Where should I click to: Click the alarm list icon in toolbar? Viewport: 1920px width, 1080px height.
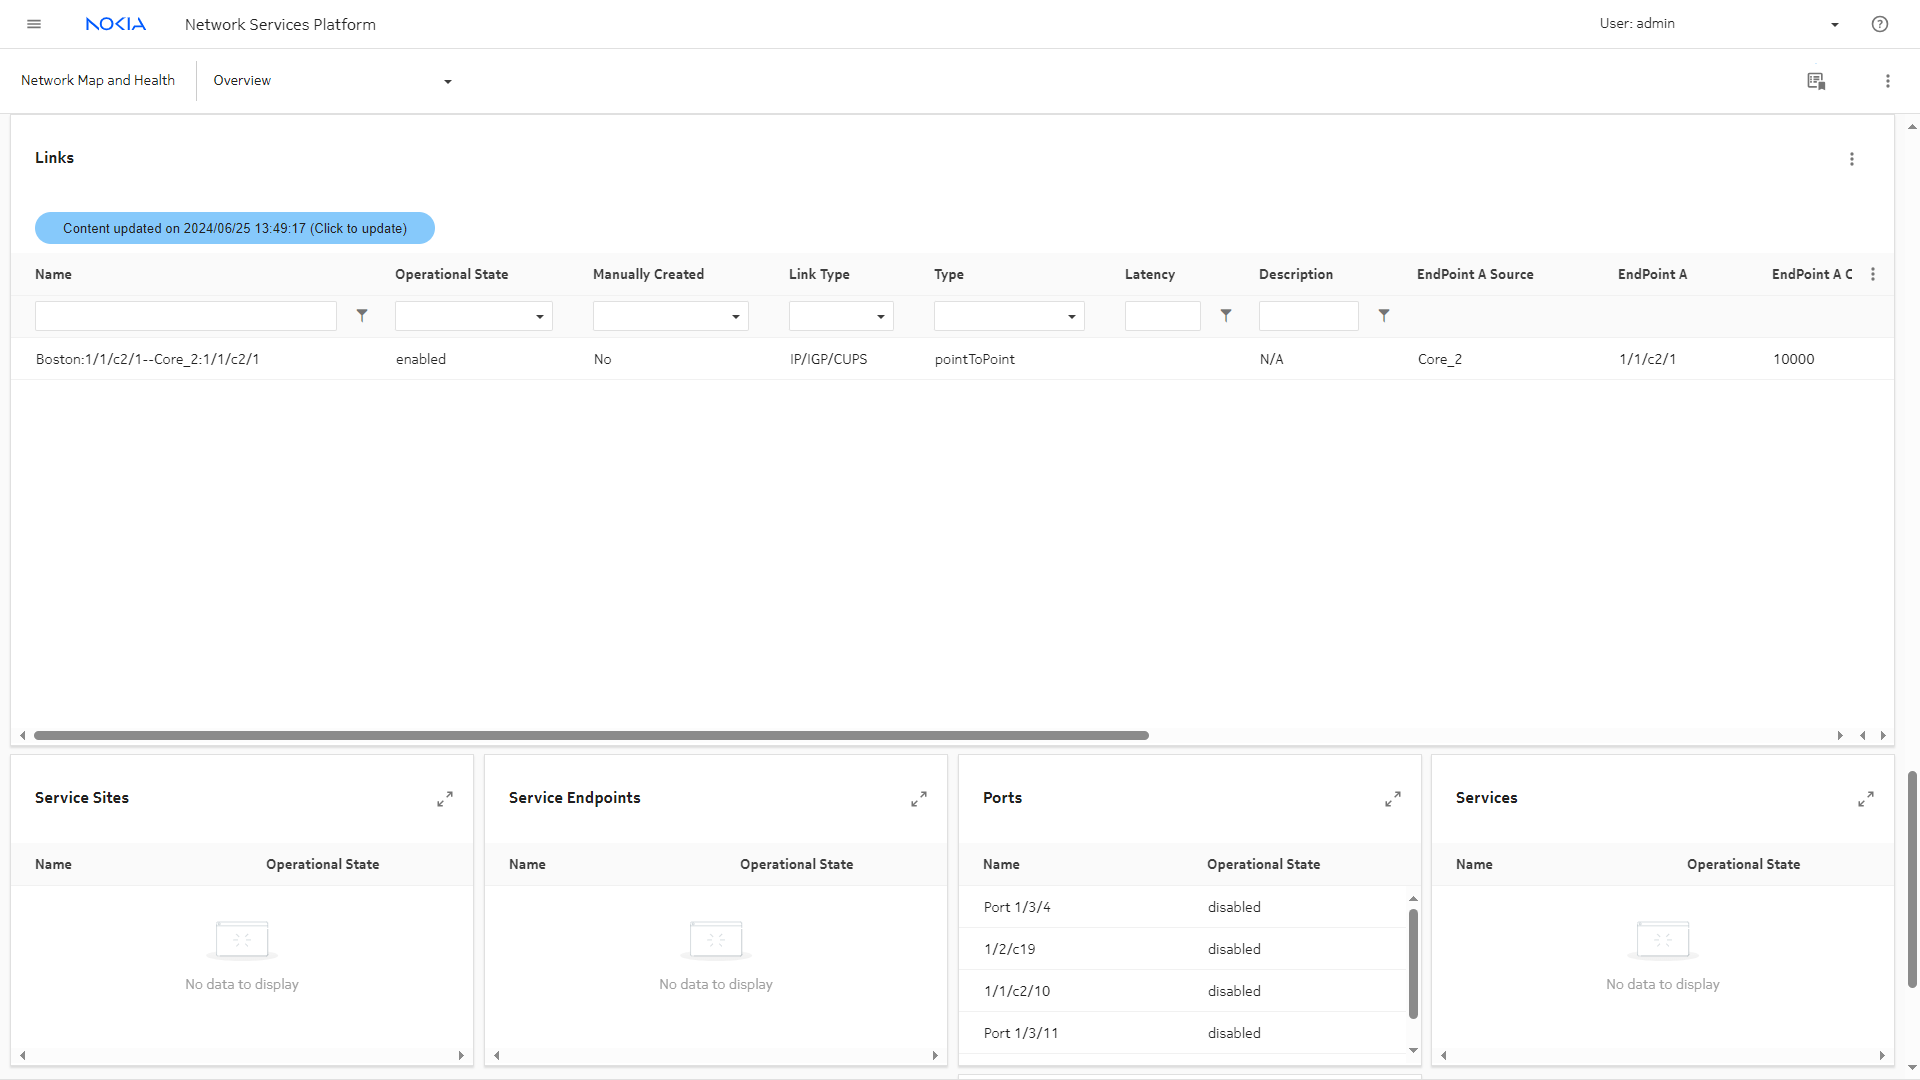pyautogui.click(x=1816, y=81)
